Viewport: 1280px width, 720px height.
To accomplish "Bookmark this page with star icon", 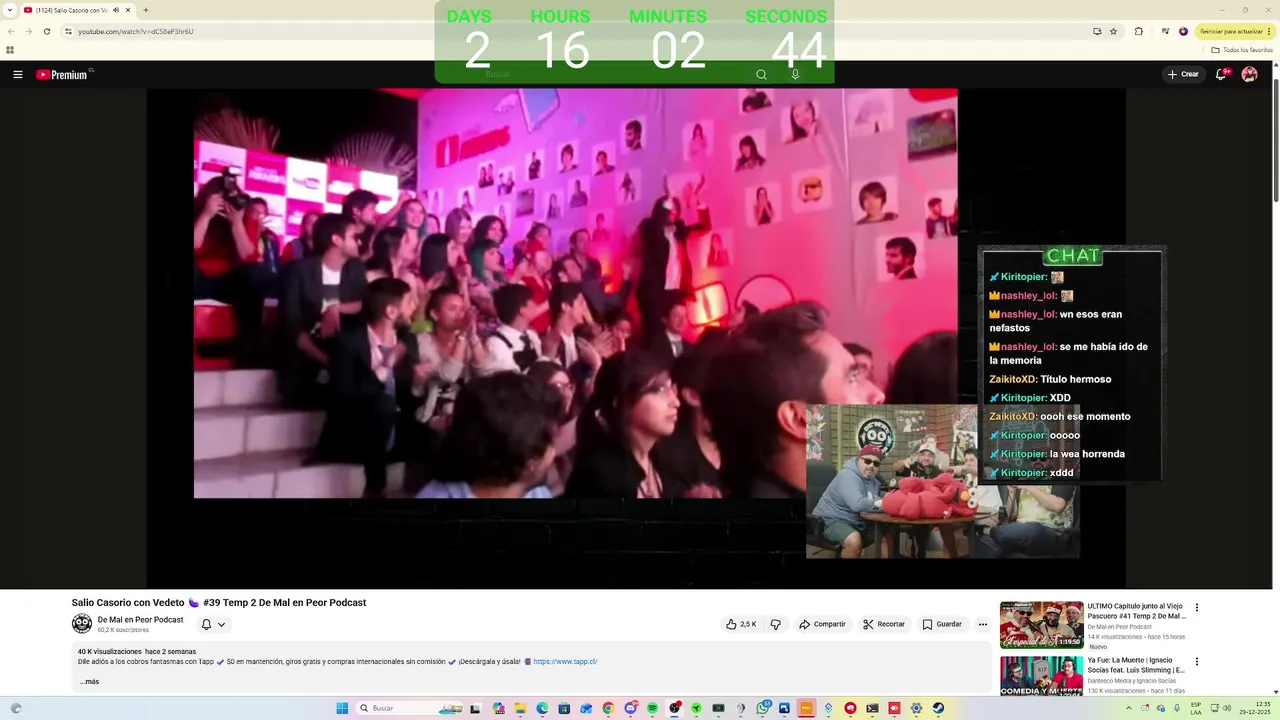I will coord(1113,31).
